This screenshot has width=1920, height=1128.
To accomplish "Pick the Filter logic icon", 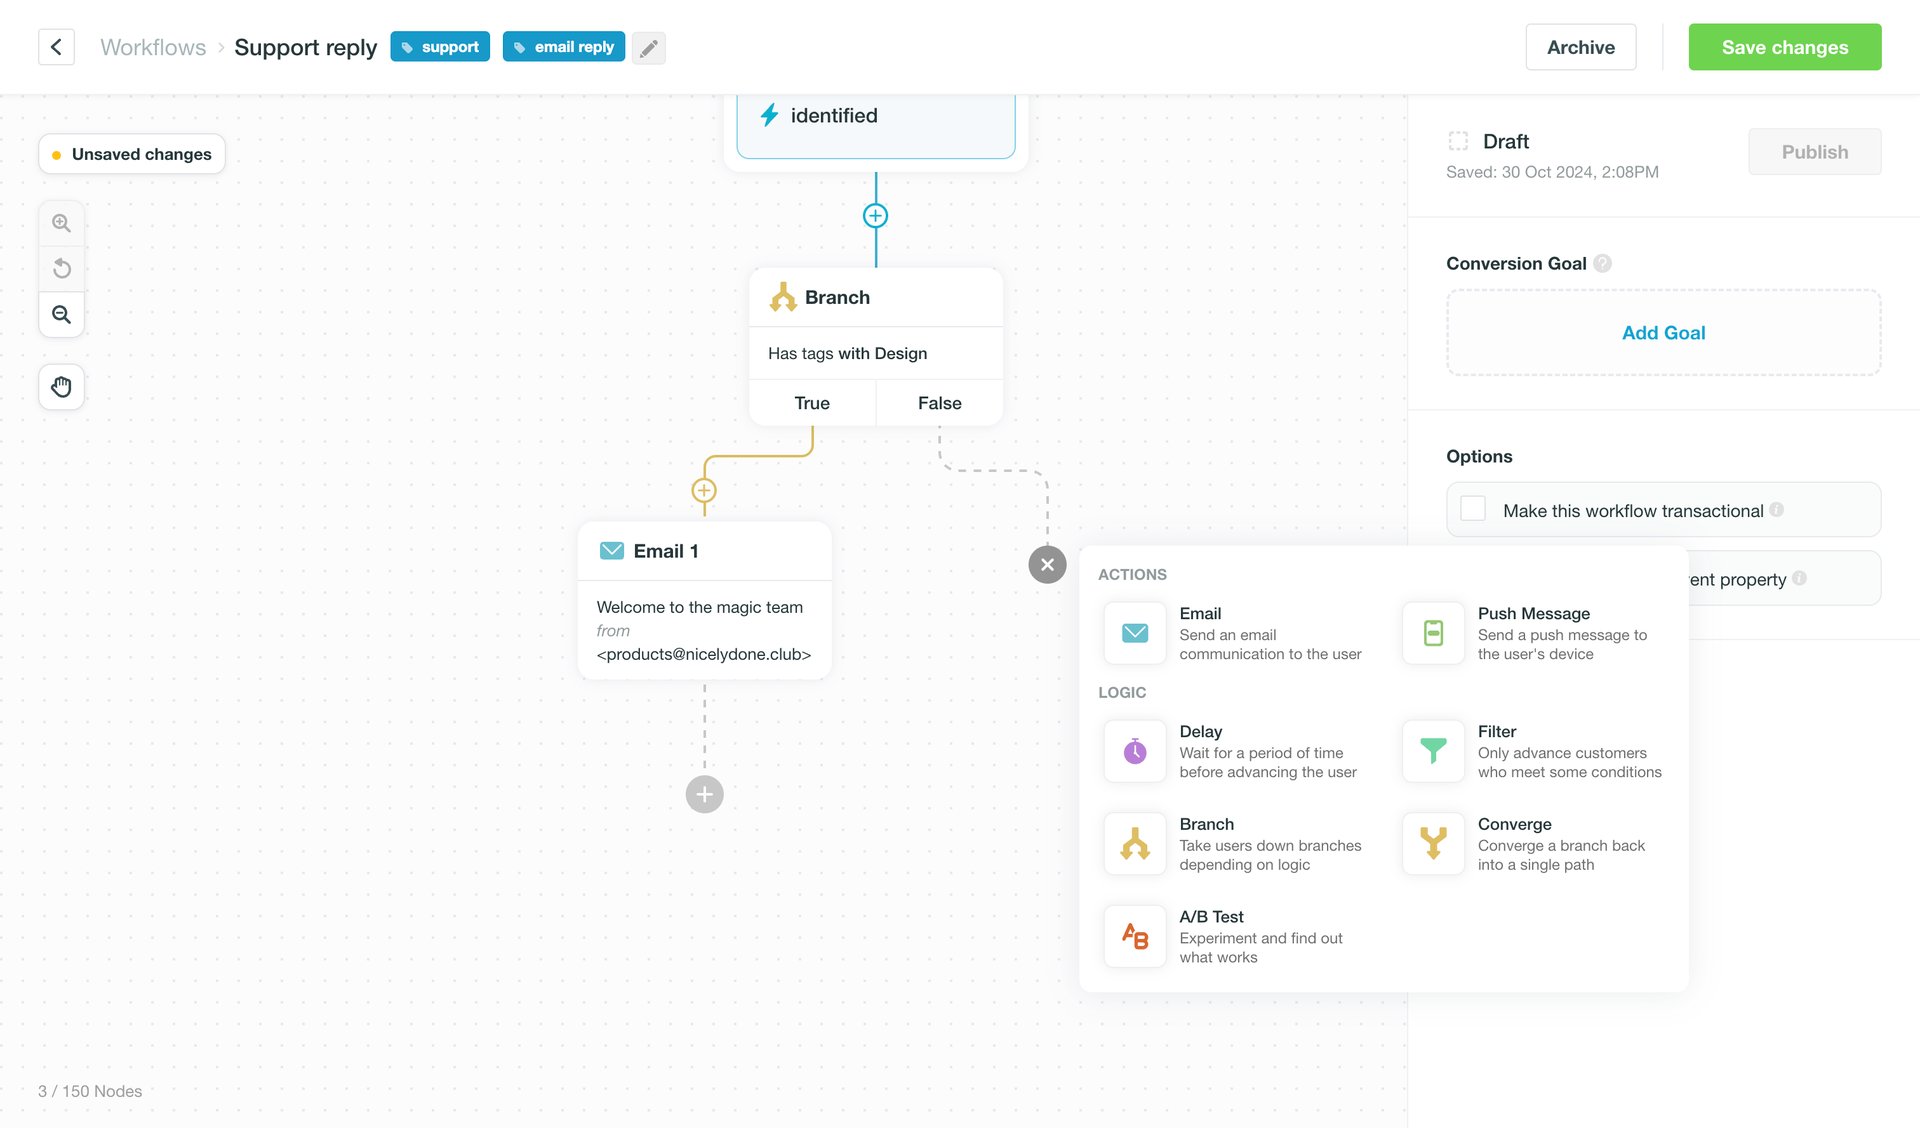I will click(x=1433, y=751).
